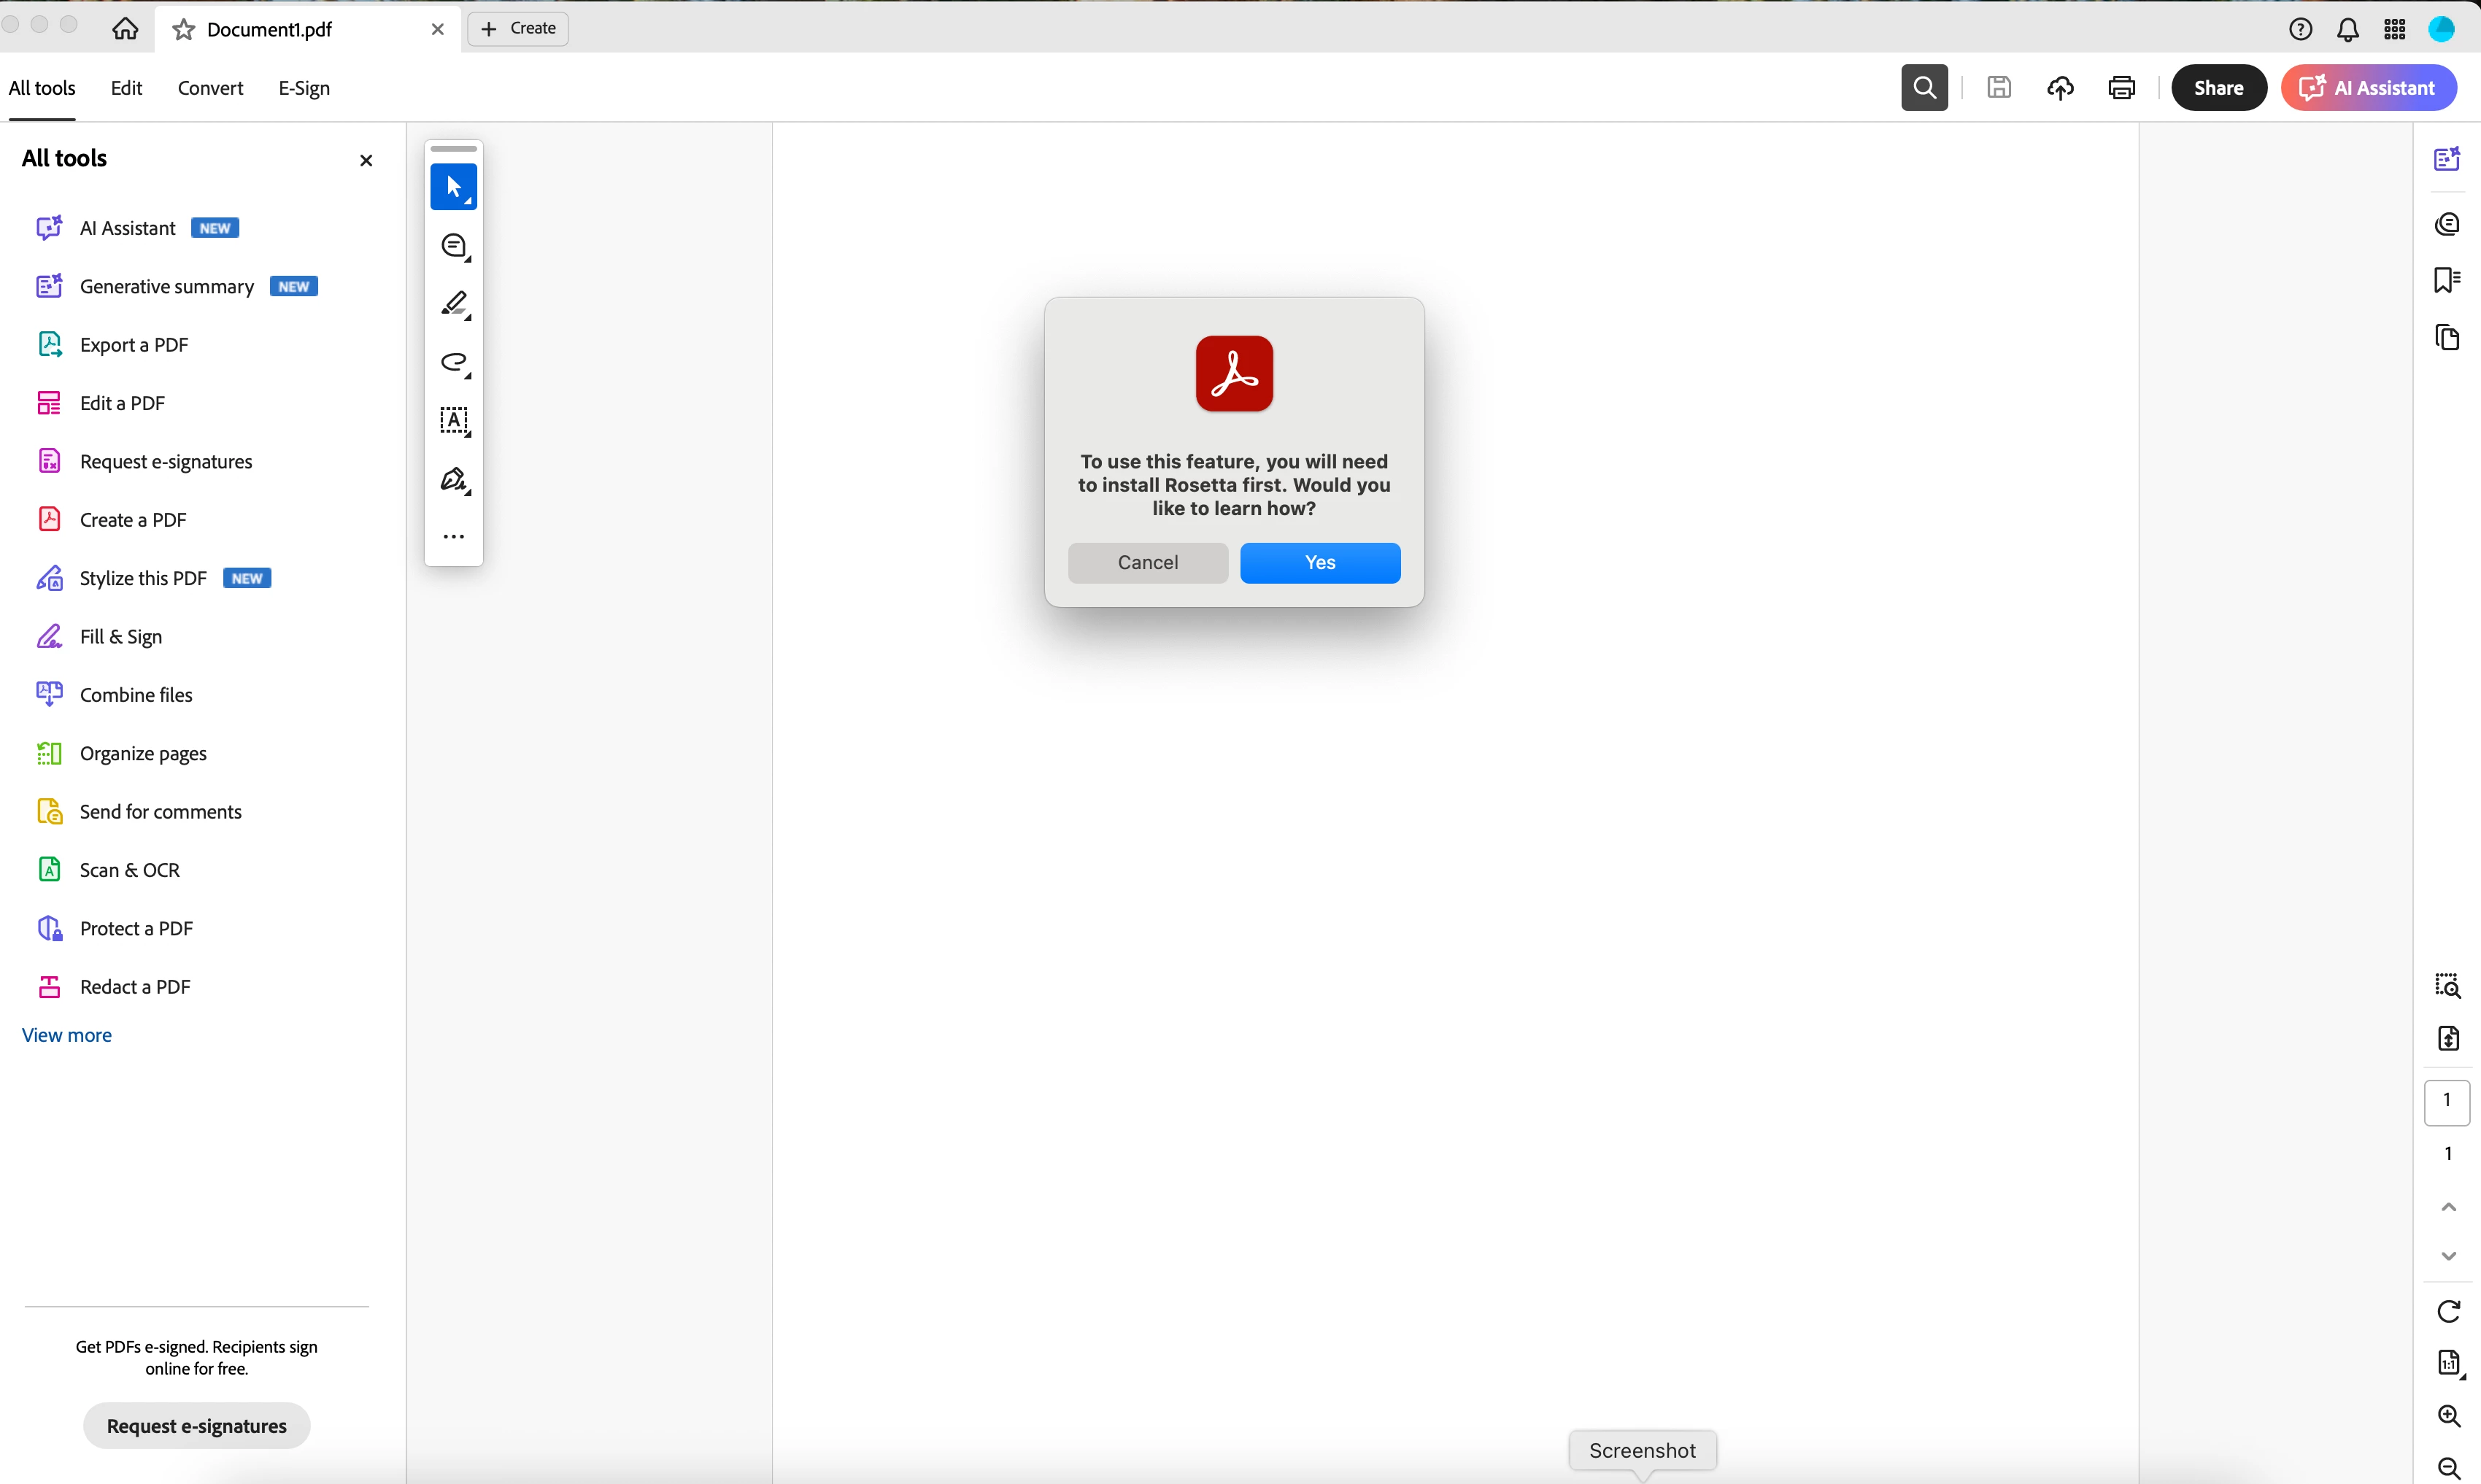
Task: Click the current page number field
Action: (2446, 1101)
